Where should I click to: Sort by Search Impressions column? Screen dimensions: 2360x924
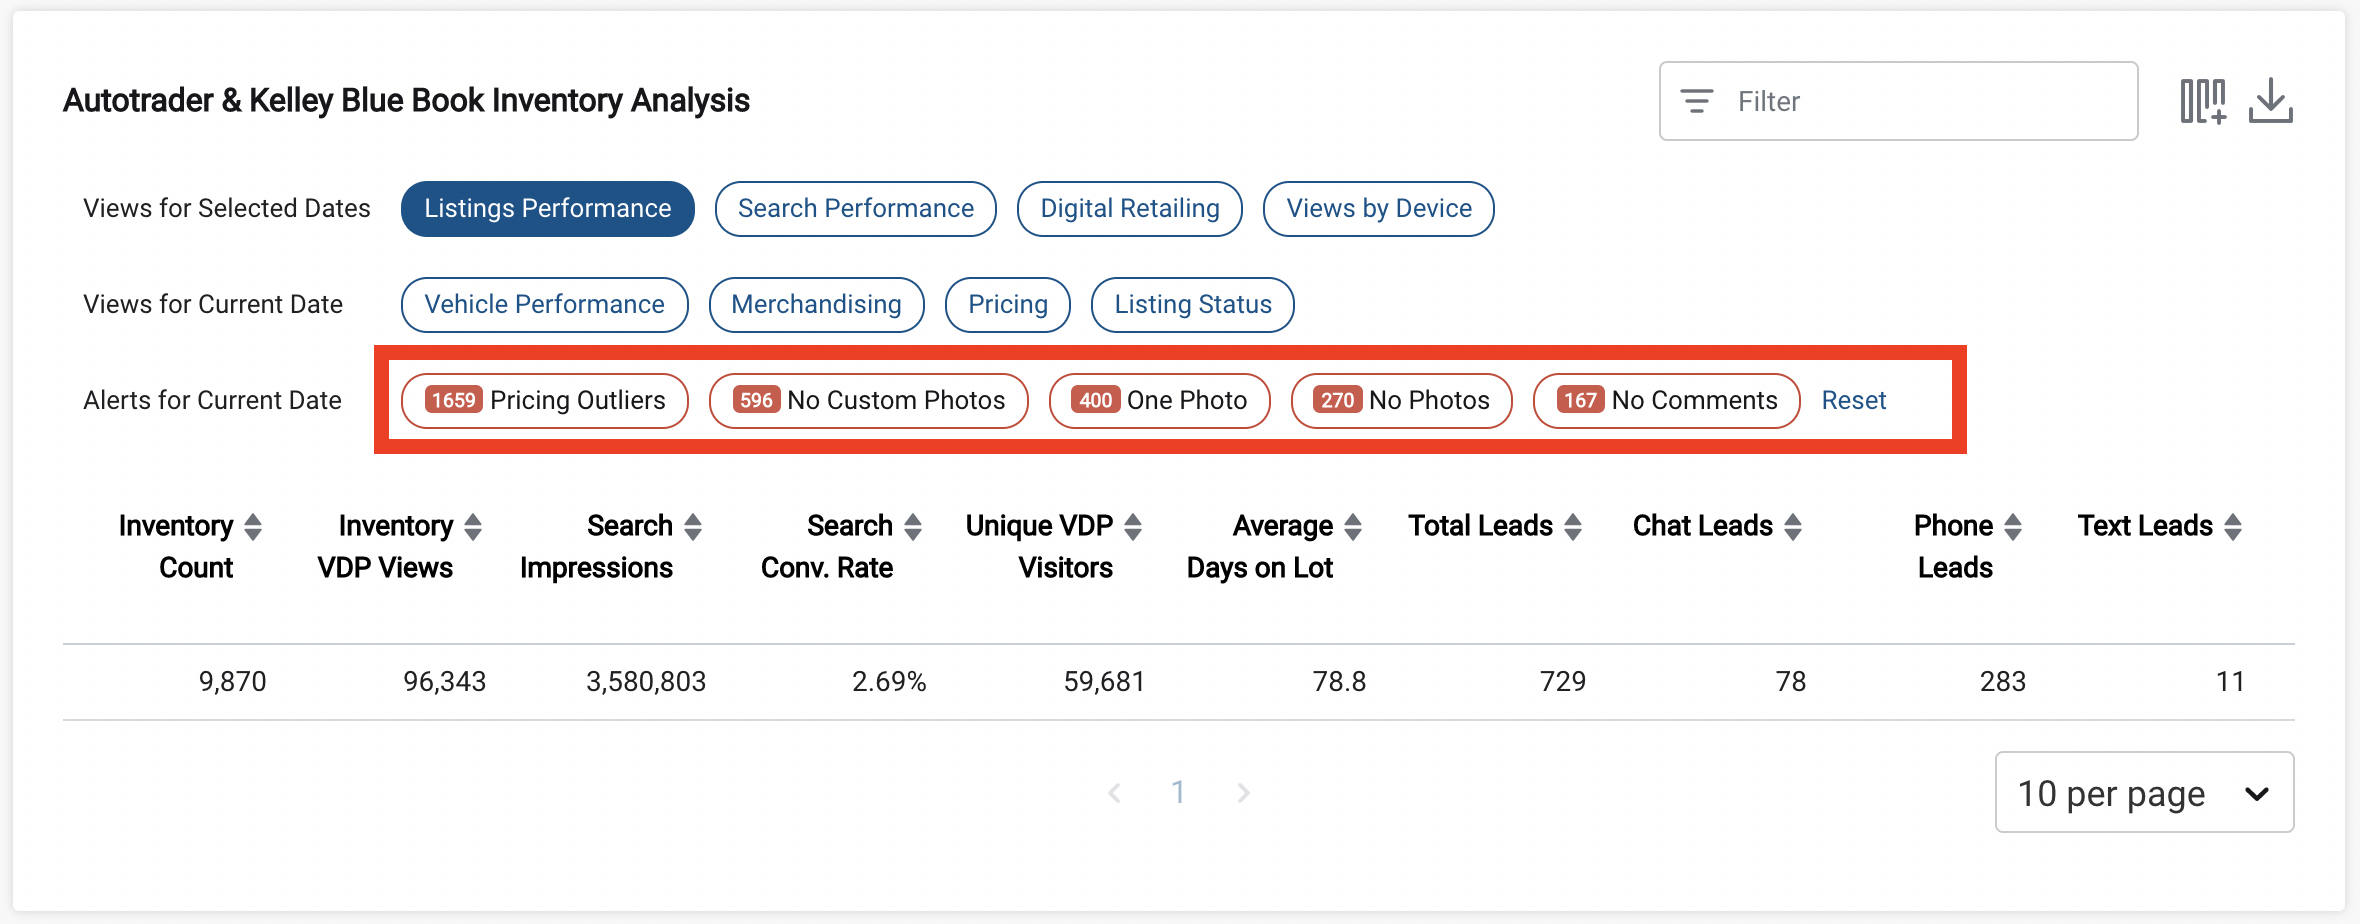[x=693, y=527]
